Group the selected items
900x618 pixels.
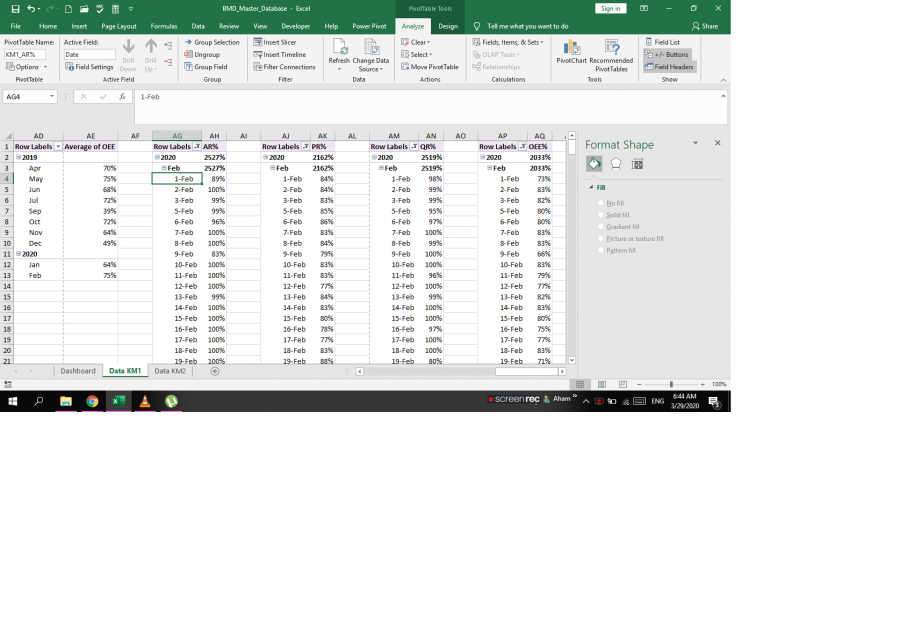tap(212, 42)
